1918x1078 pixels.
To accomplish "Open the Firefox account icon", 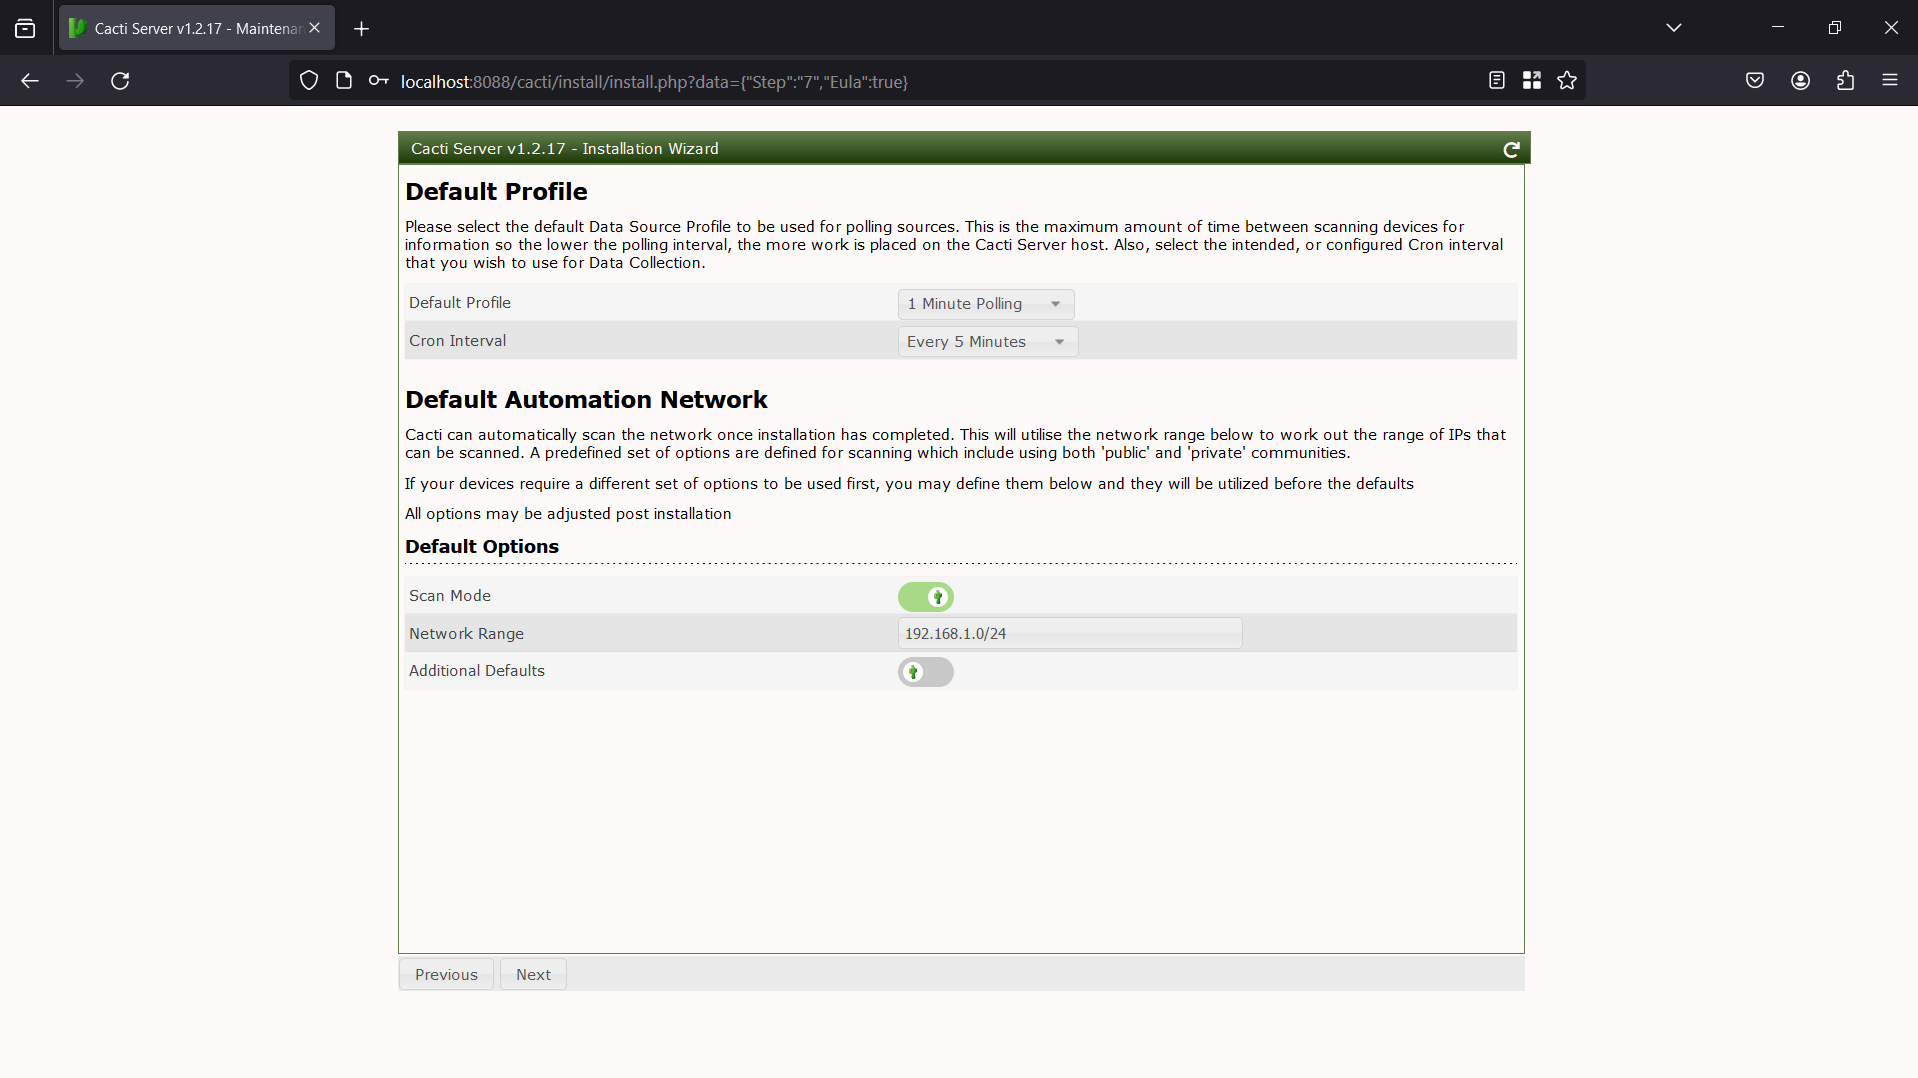I will click(x=1801, y=81).
